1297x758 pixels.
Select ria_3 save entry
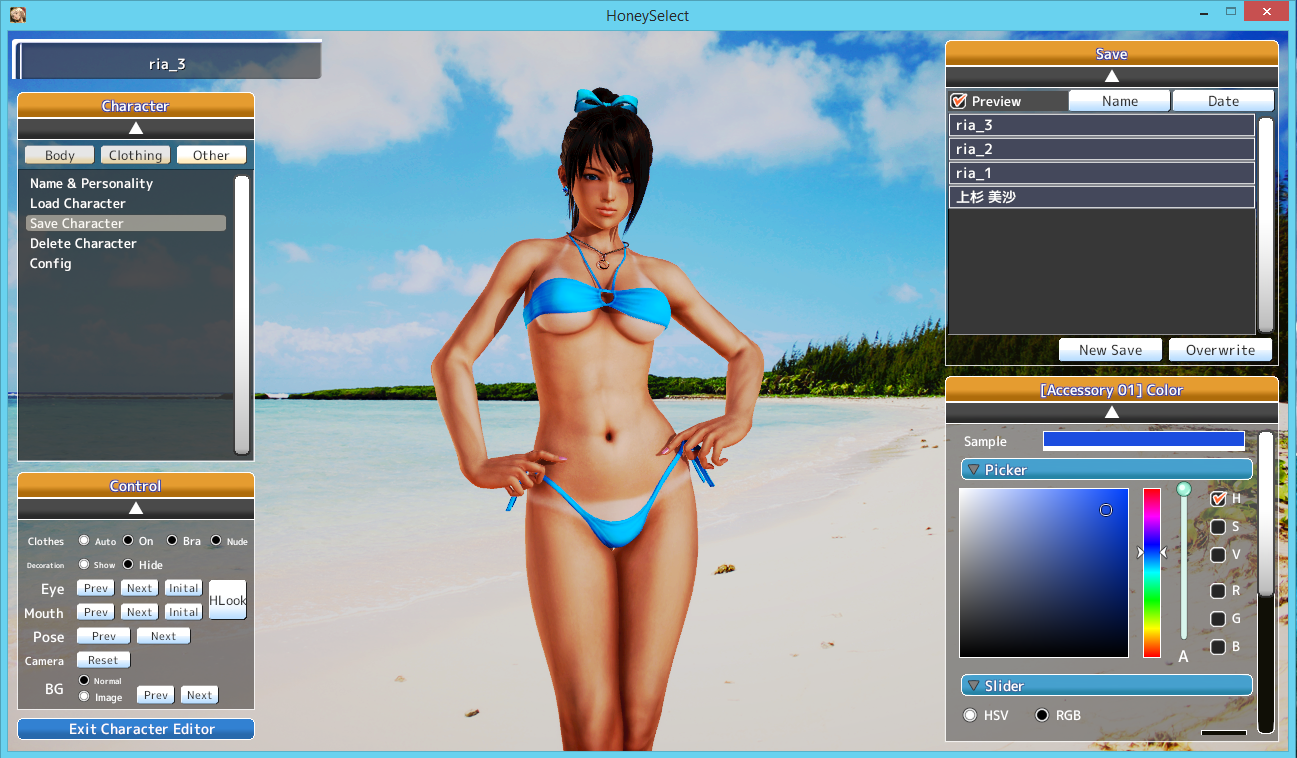coord(1102,125)
